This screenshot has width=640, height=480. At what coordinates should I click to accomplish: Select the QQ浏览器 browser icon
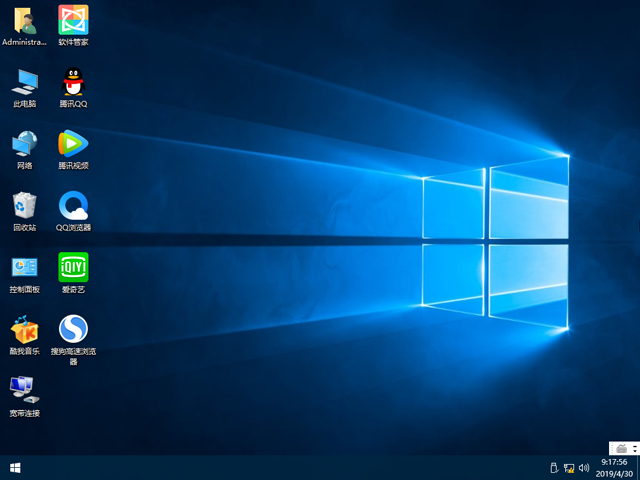[73, 205]
